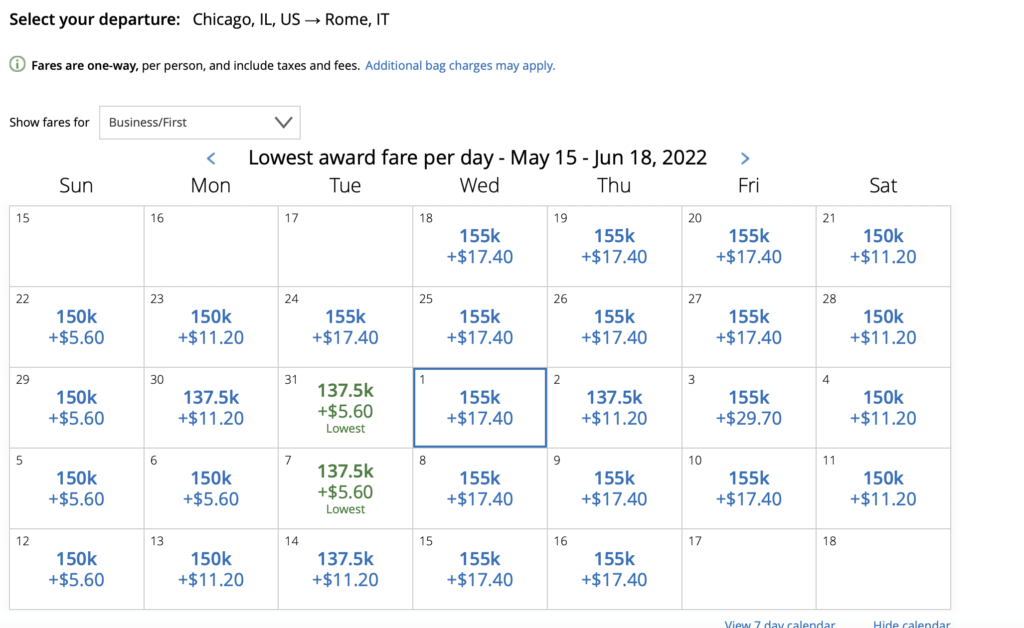Open the Business/First fare class dropdown
1024x628 pixels.
coord(199,122)
